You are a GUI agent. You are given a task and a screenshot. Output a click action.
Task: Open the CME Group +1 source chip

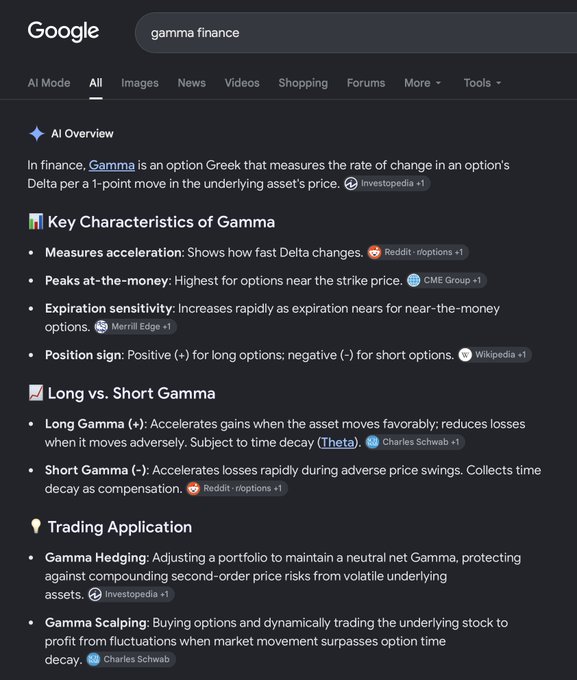click(x=446, y=280)
